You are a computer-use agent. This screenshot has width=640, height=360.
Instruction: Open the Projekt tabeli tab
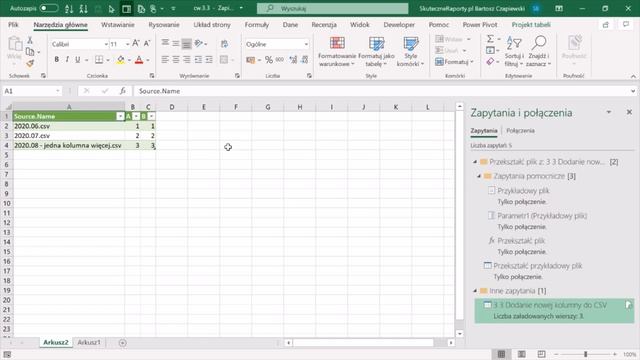pyautogui.click(x=531, y=25)
